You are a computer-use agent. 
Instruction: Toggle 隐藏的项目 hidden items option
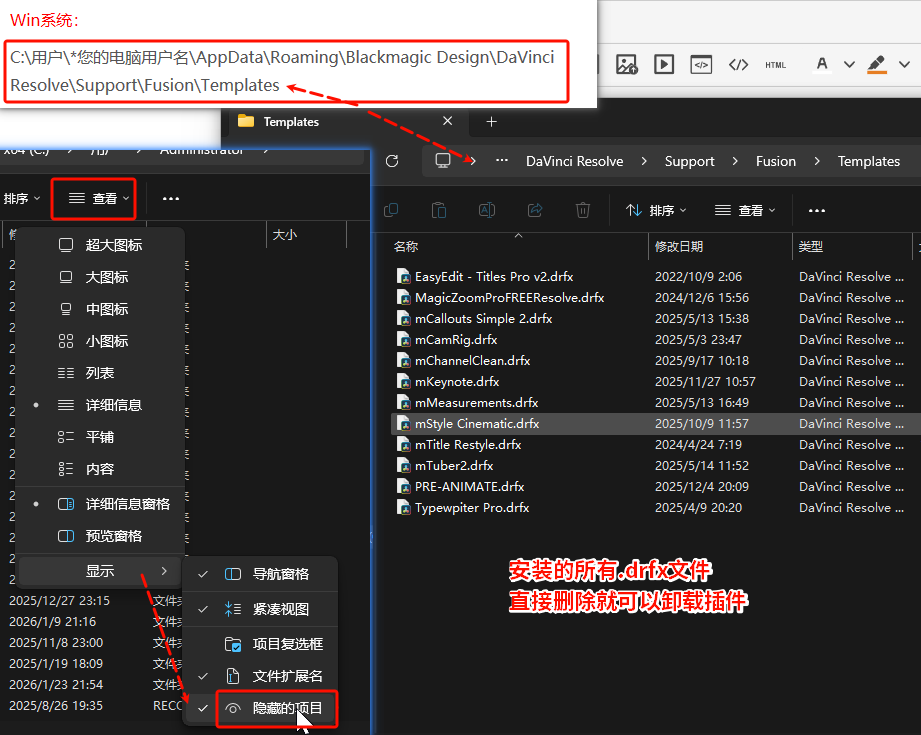(260, 709)
